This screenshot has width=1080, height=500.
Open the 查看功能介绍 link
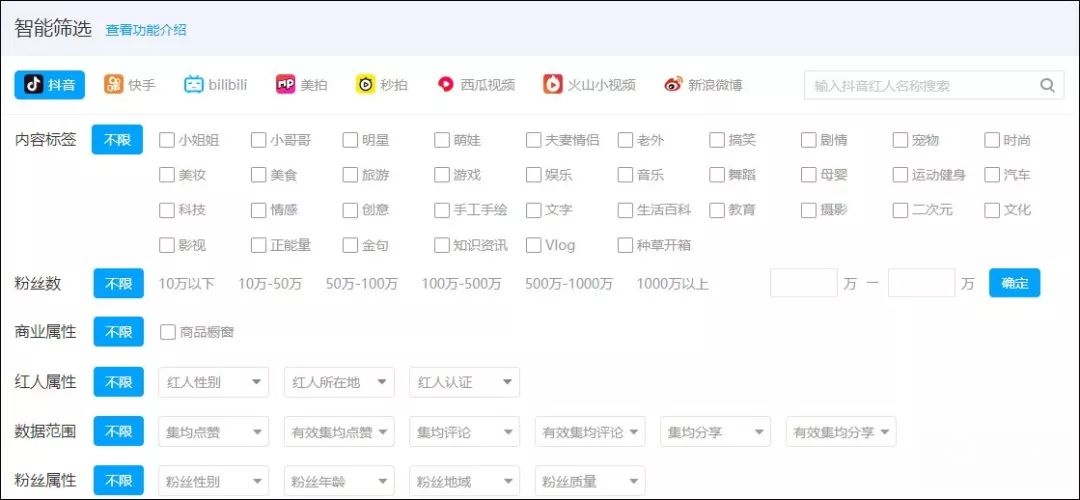click(x=146, y=30)
